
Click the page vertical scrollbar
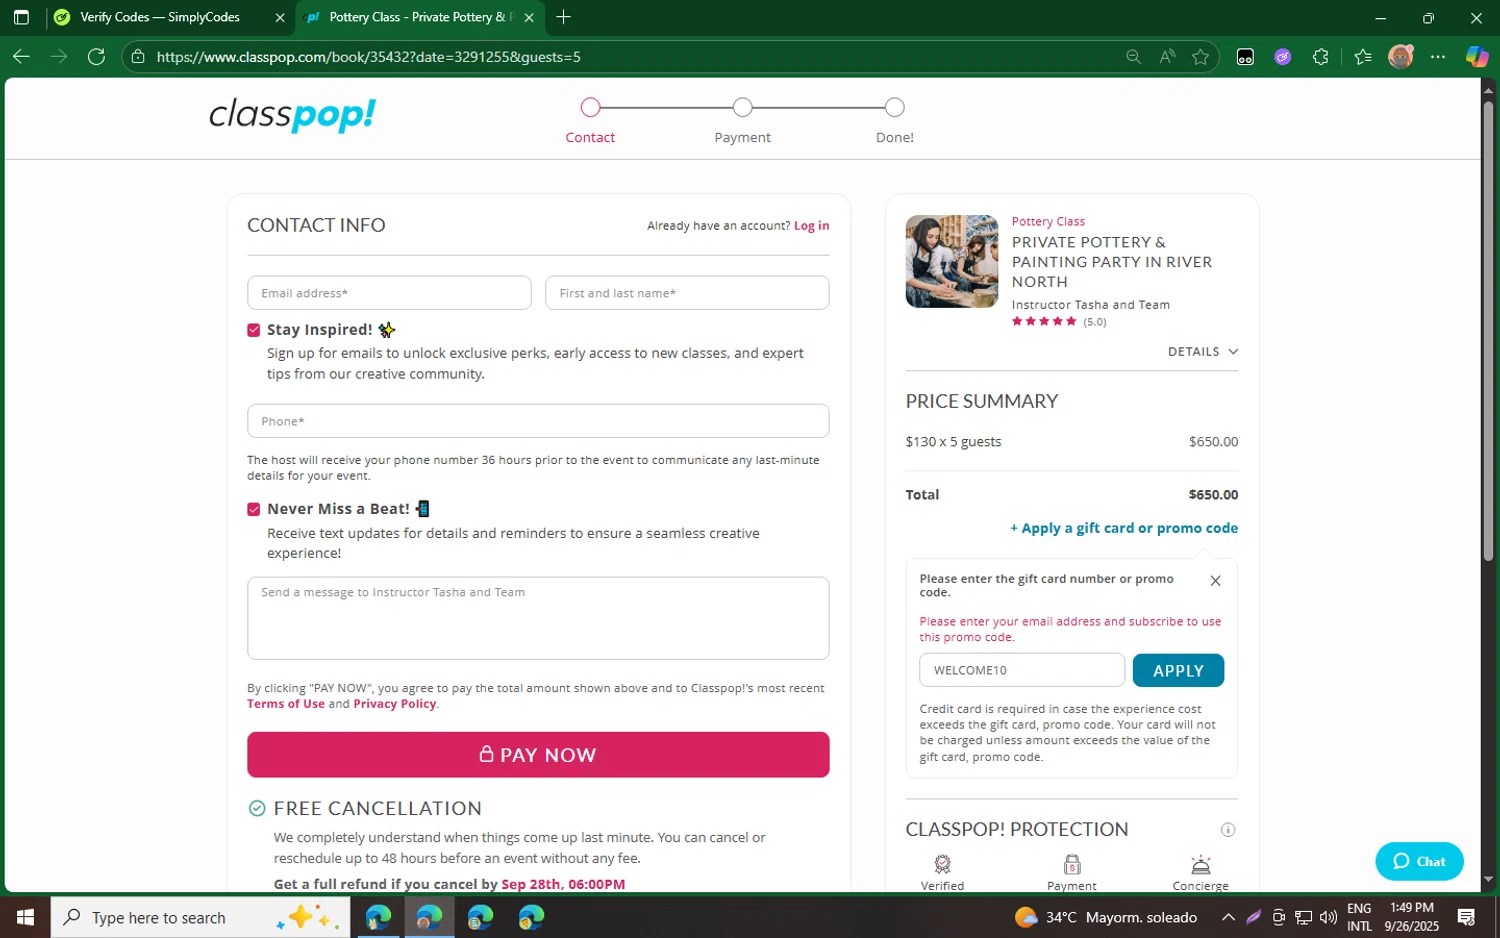pyautogui.click(x=1488, y=330)
